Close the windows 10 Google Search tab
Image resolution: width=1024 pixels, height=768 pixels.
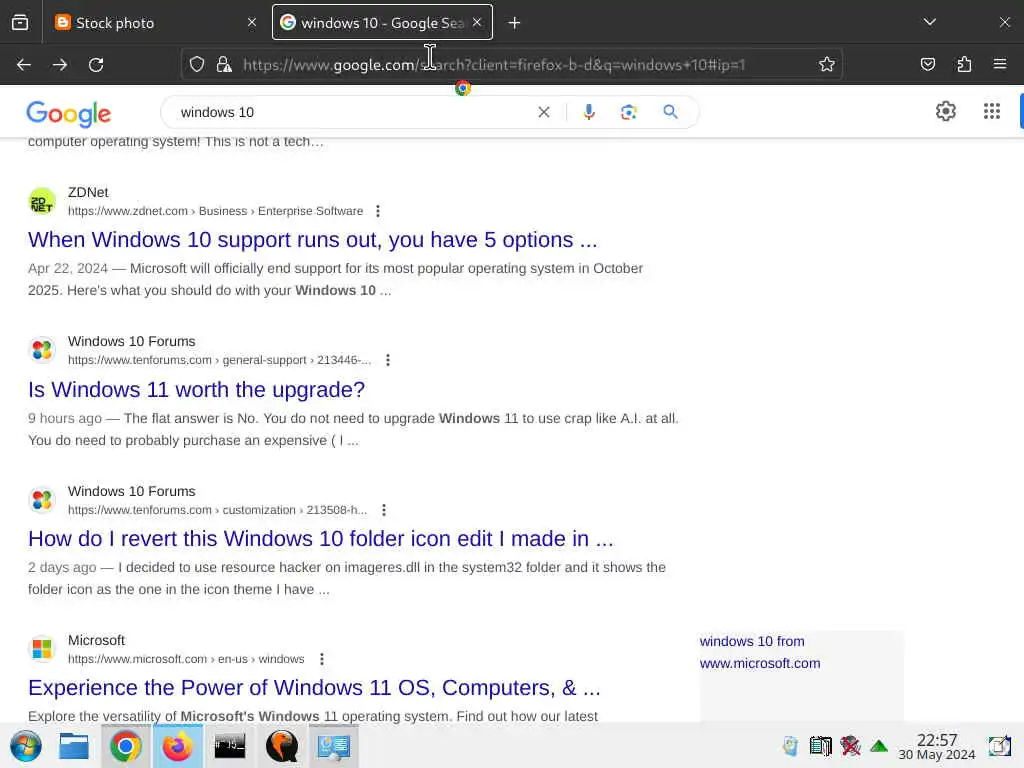pos(477,23)
